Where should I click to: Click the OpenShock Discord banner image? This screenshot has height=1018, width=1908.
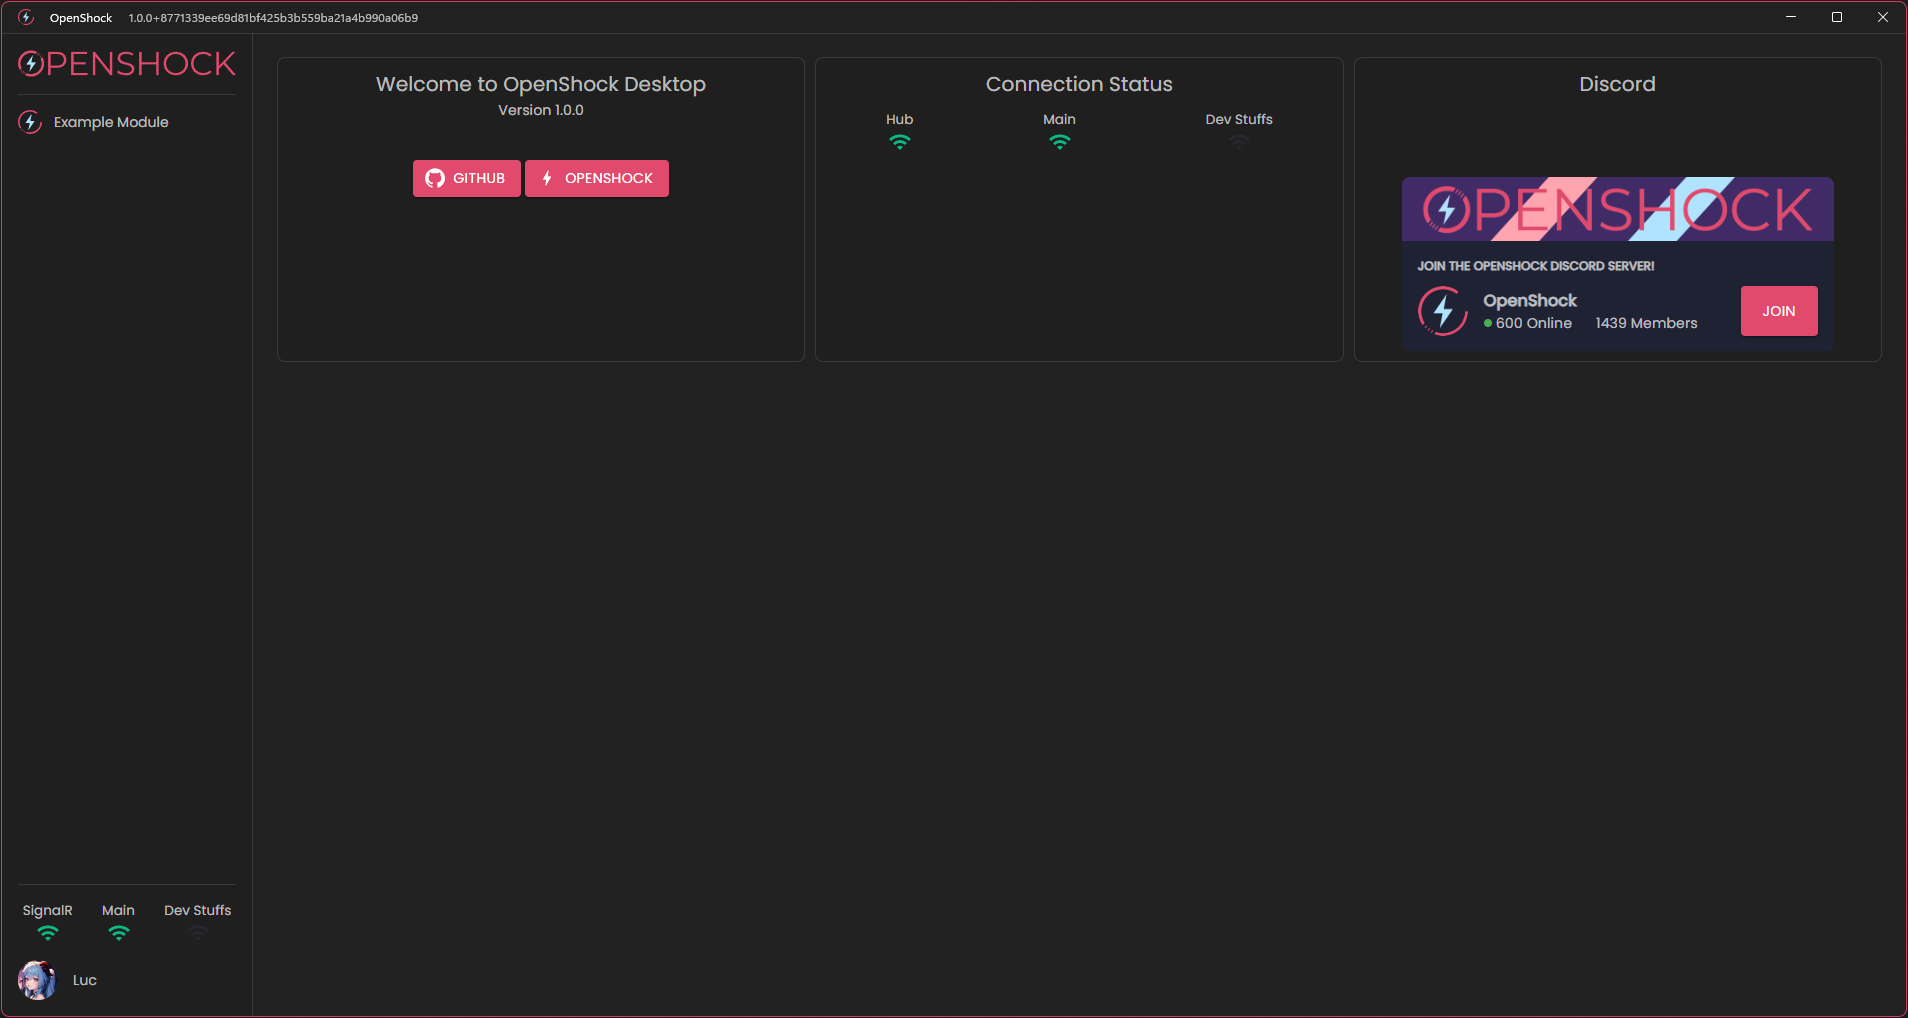[1618, 209]
